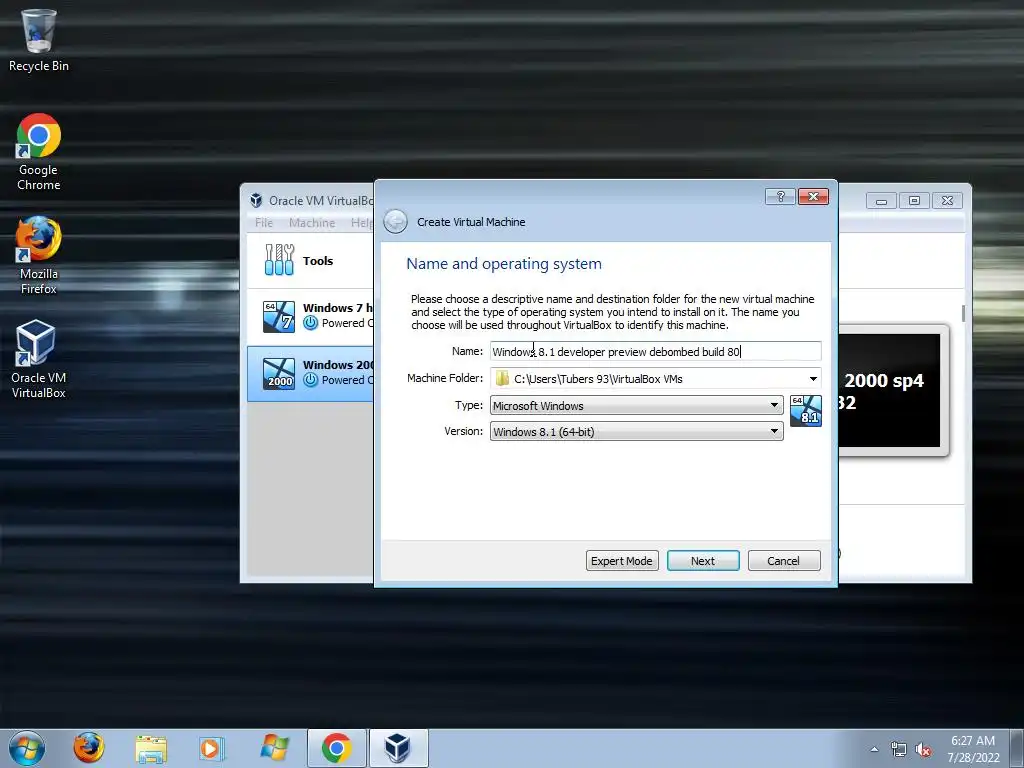Select the Google Chrome desktop shortcut
Image resolution: width=1024 pixels, height=768 pixels.
coord(39,152)
